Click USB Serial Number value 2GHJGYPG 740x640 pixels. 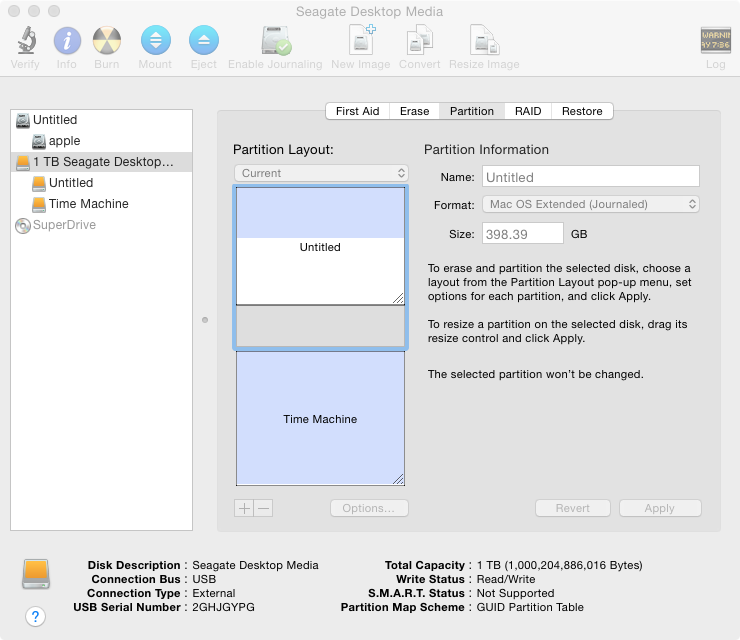(x=223, y=607)
